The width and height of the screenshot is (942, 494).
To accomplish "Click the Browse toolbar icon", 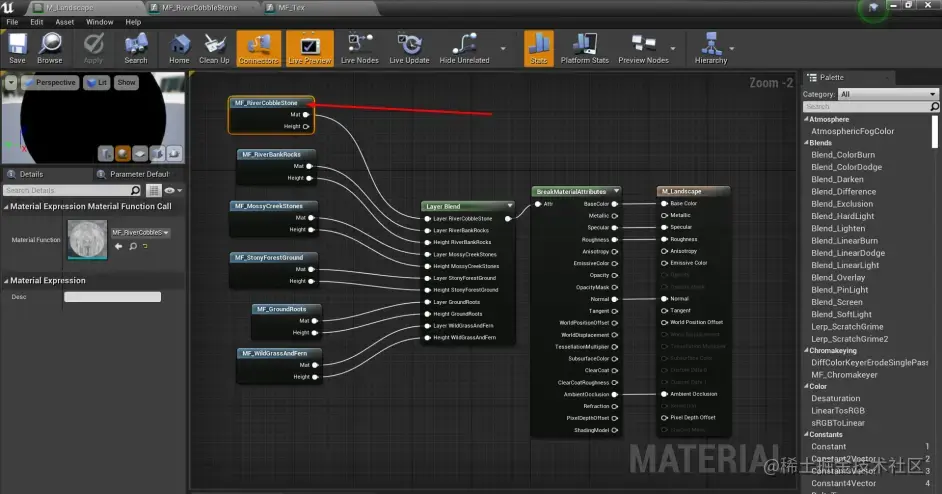I will pos(49,48).
